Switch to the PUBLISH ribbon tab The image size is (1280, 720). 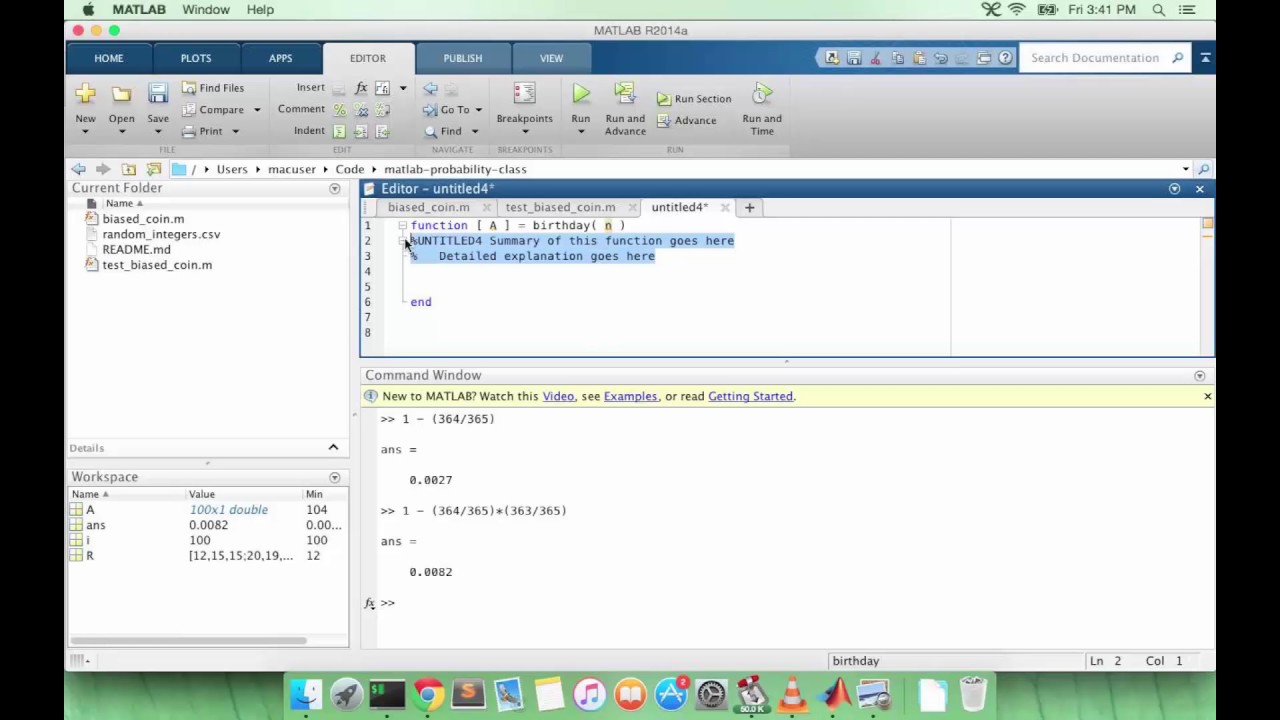click(463, 58)
